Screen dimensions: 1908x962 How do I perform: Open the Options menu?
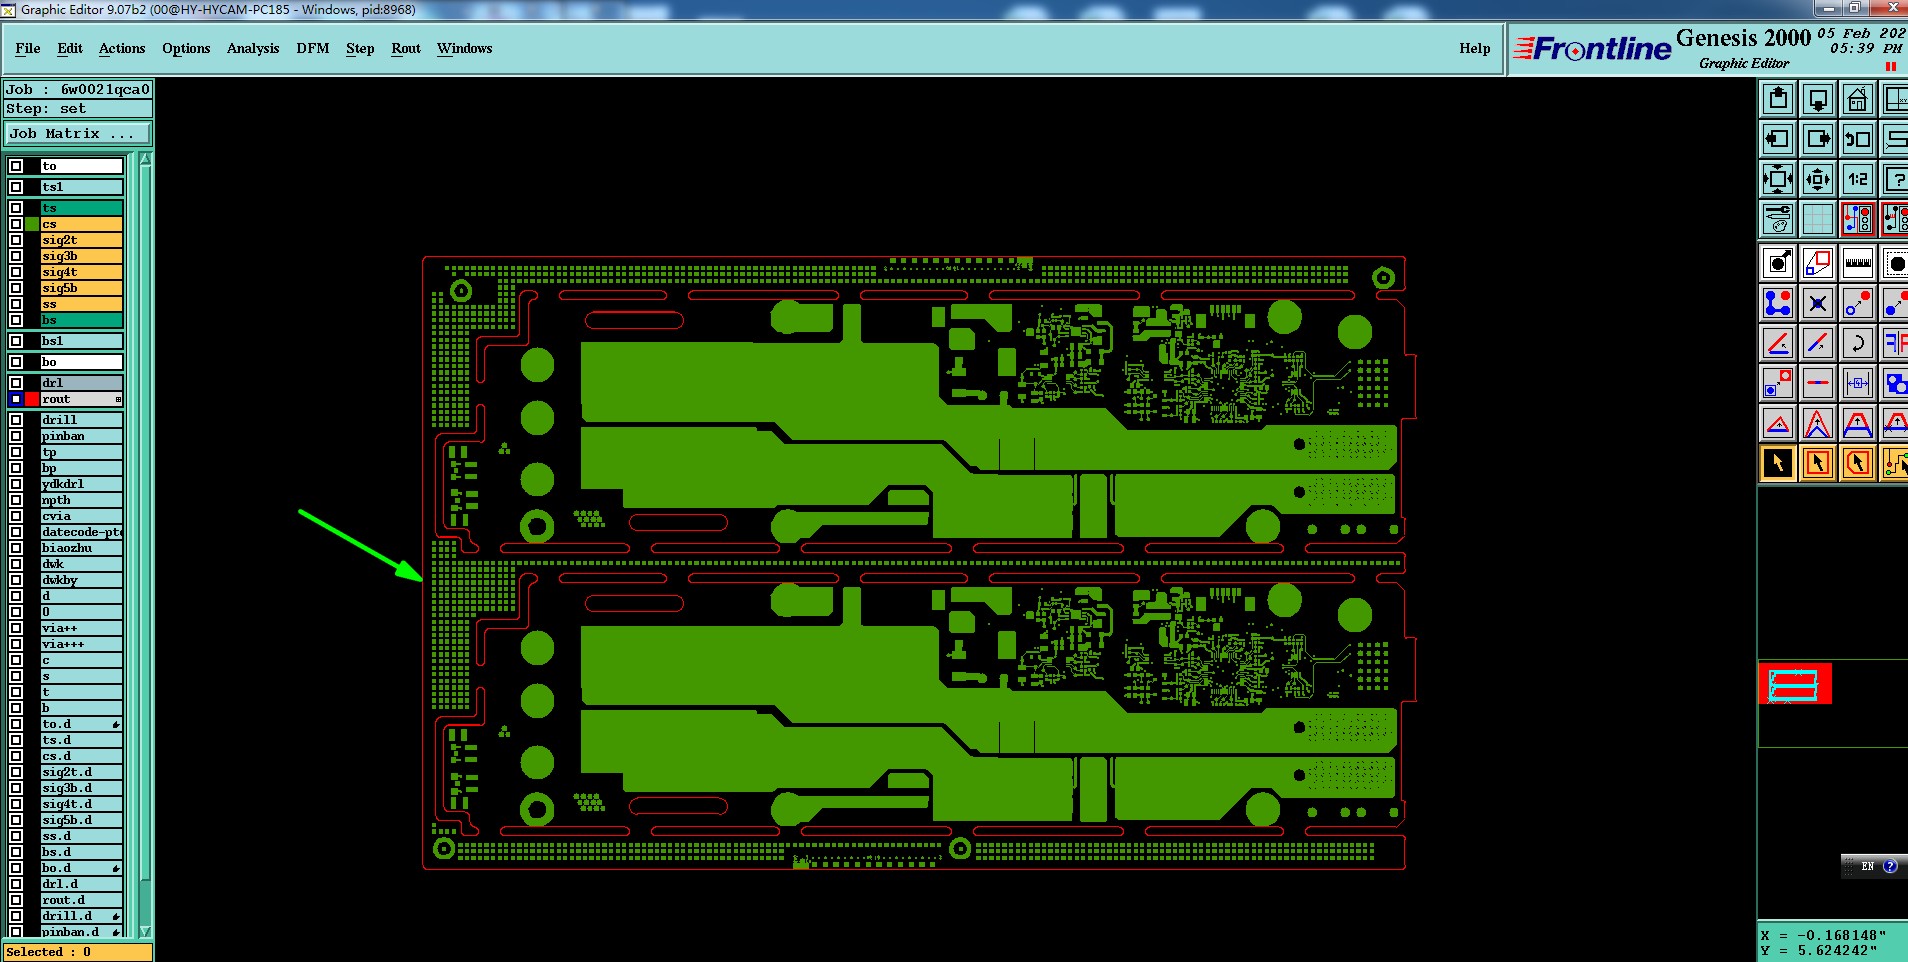click(x=186, y=48)
